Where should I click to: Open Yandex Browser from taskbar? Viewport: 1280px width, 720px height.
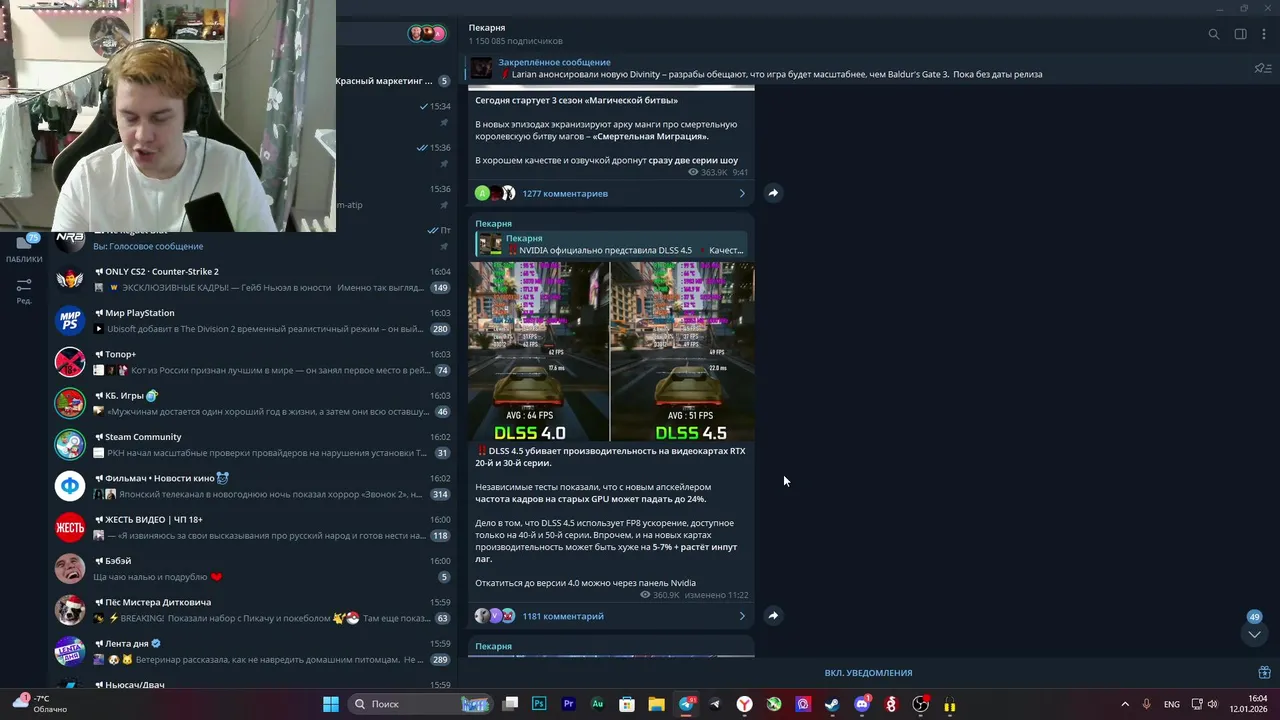tap(745, 704)
